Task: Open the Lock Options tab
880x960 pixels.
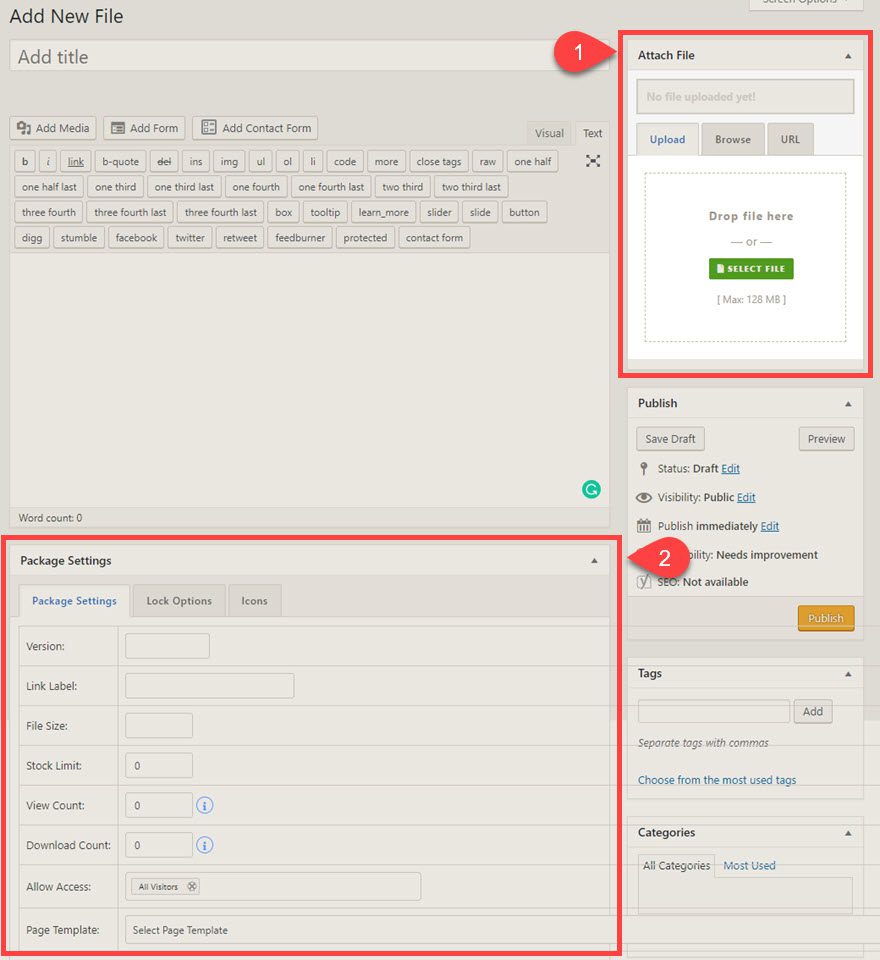Action: coord(179,601)
